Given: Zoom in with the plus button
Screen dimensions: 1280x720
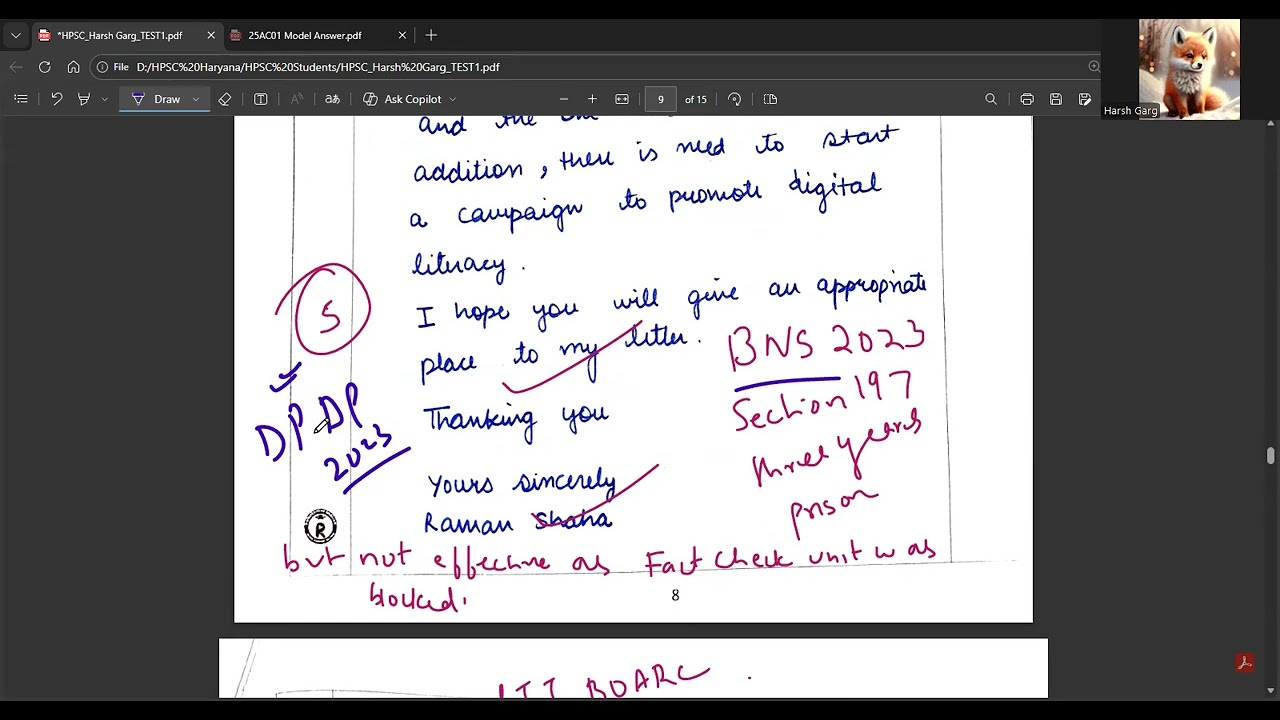Looking at the screenshot, I should (592, 99).
